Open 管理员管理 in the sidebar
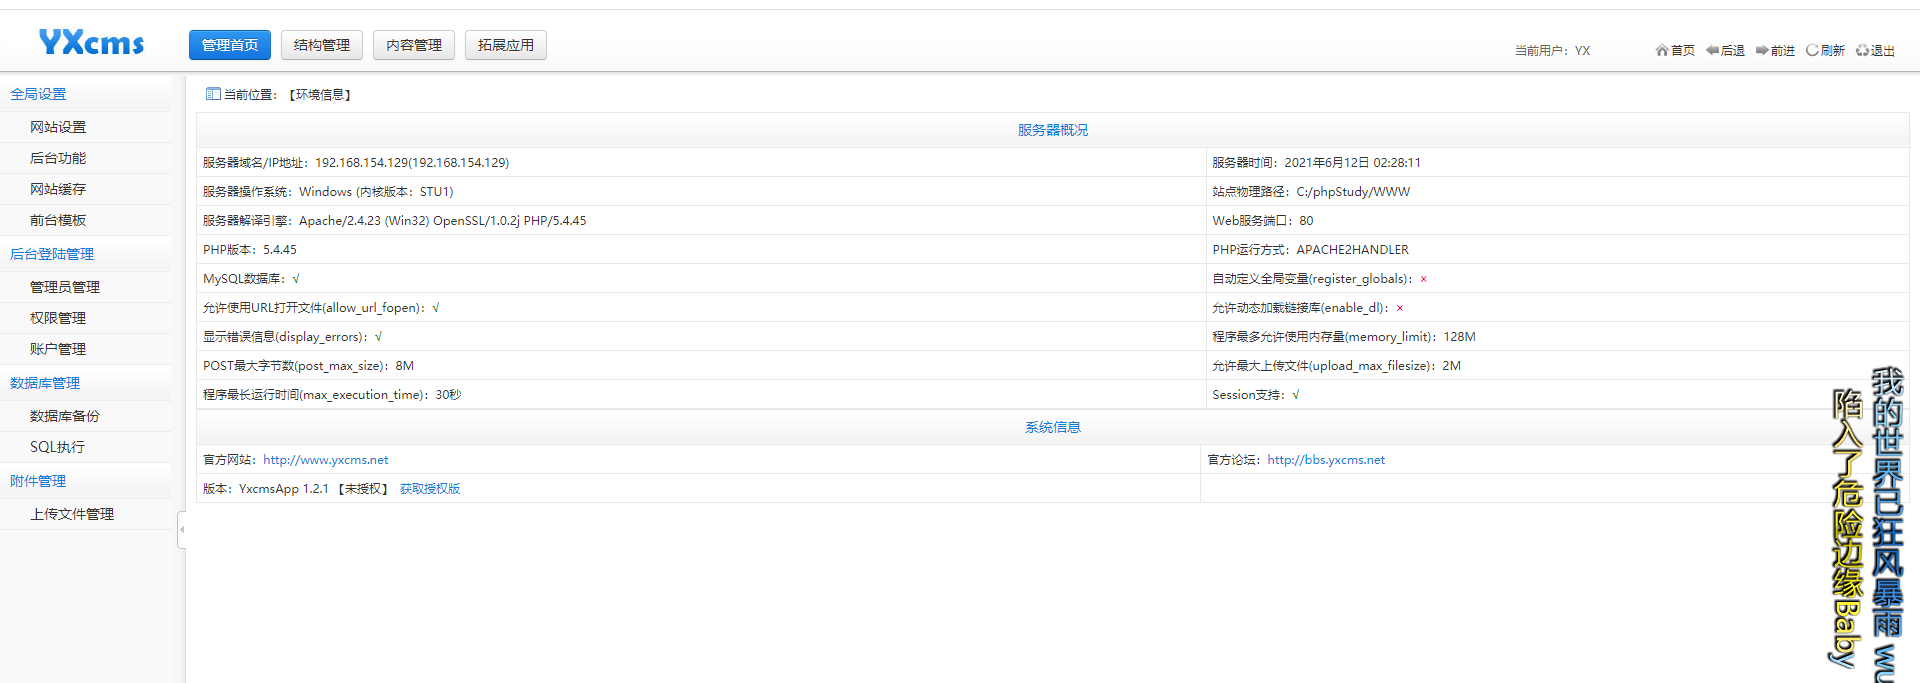The image size is (1920, 683). point(65,287)
